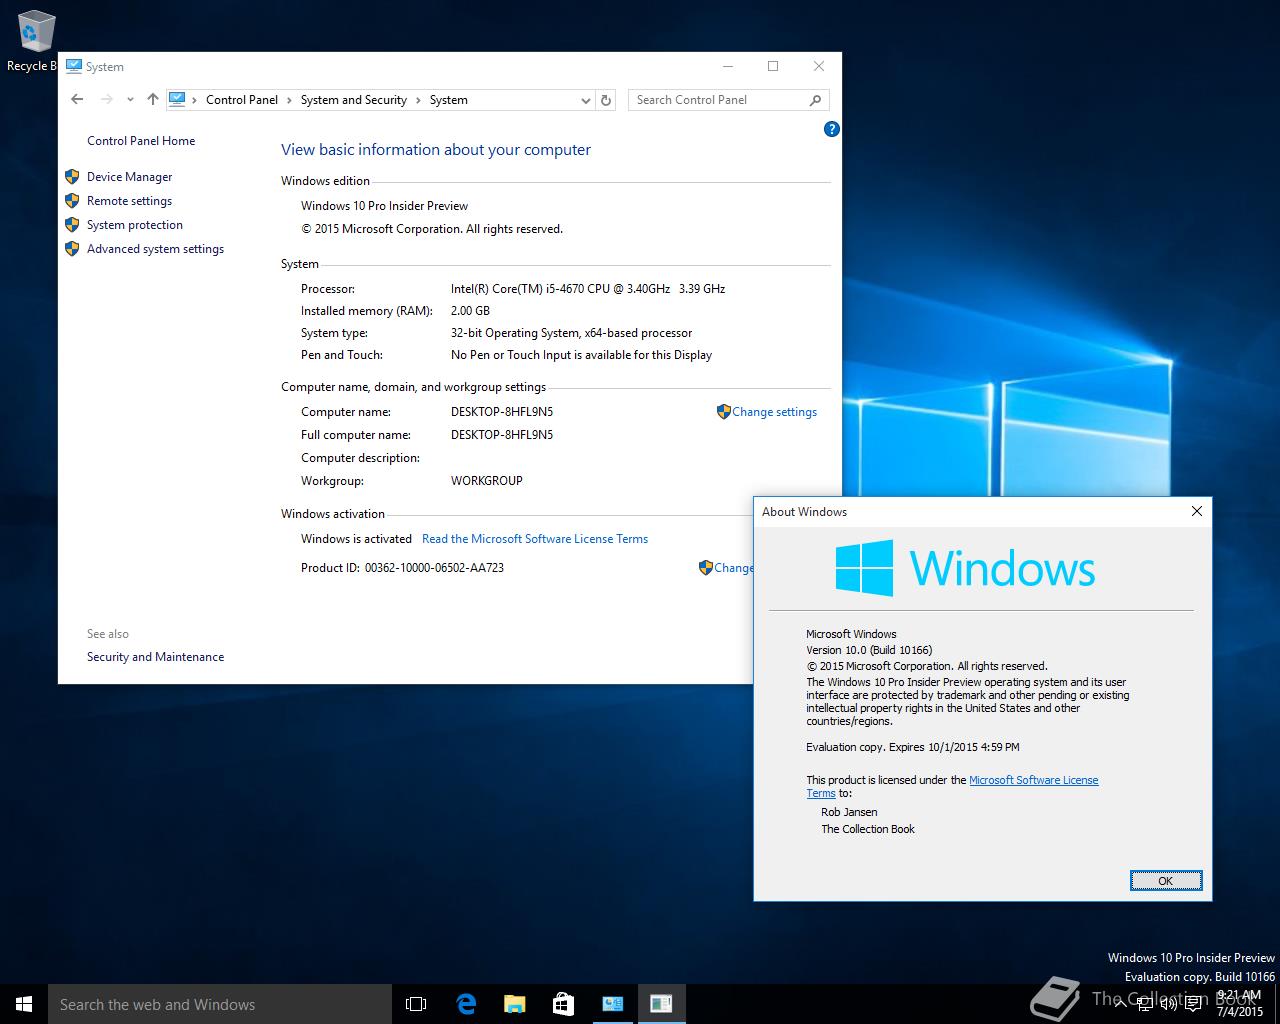Viewport: 1280px width, 1024px height.
Task: Open Task View from taskbar
Action: point(416,1004)
